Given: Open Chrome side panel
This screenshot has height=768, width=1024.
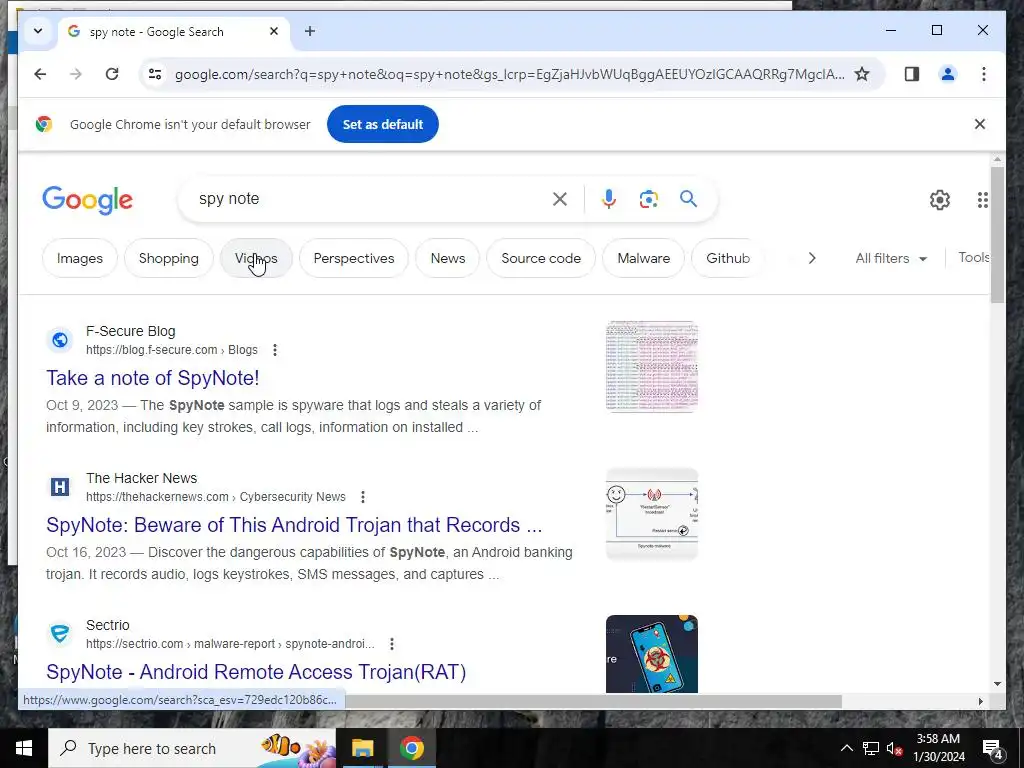Looking at the screenshot, I should 912,74.
